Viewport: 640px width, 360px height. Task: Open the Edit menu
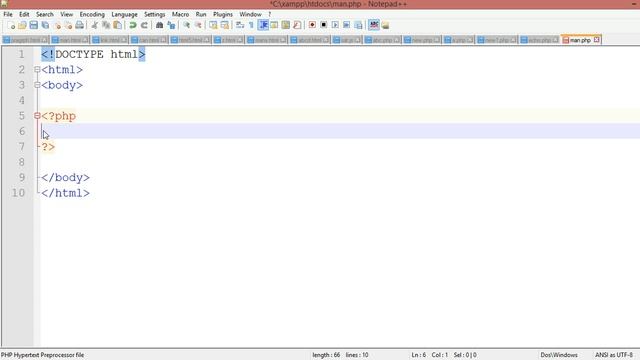click(24, 14)
